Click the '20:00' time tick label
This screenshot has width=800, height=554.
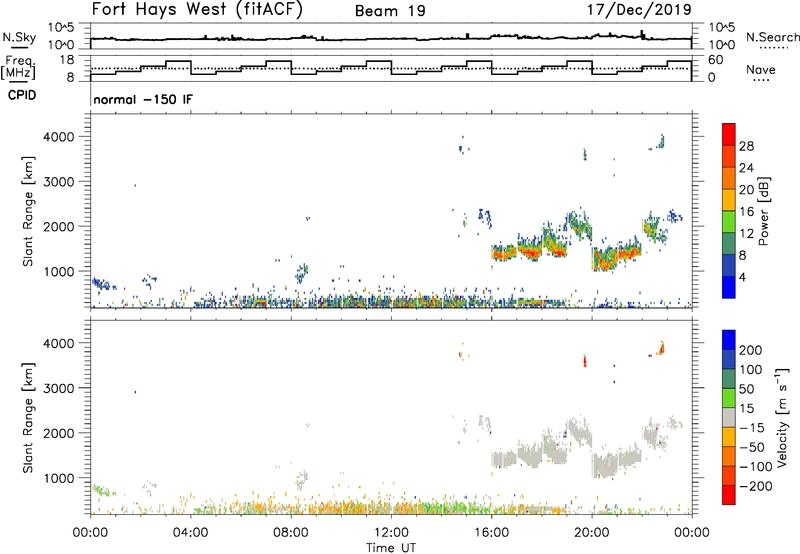pos(591,533)
